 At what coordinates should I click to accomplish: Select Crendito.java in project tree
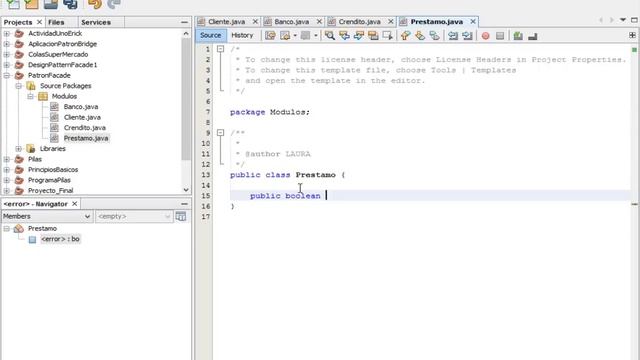point(84,128)
